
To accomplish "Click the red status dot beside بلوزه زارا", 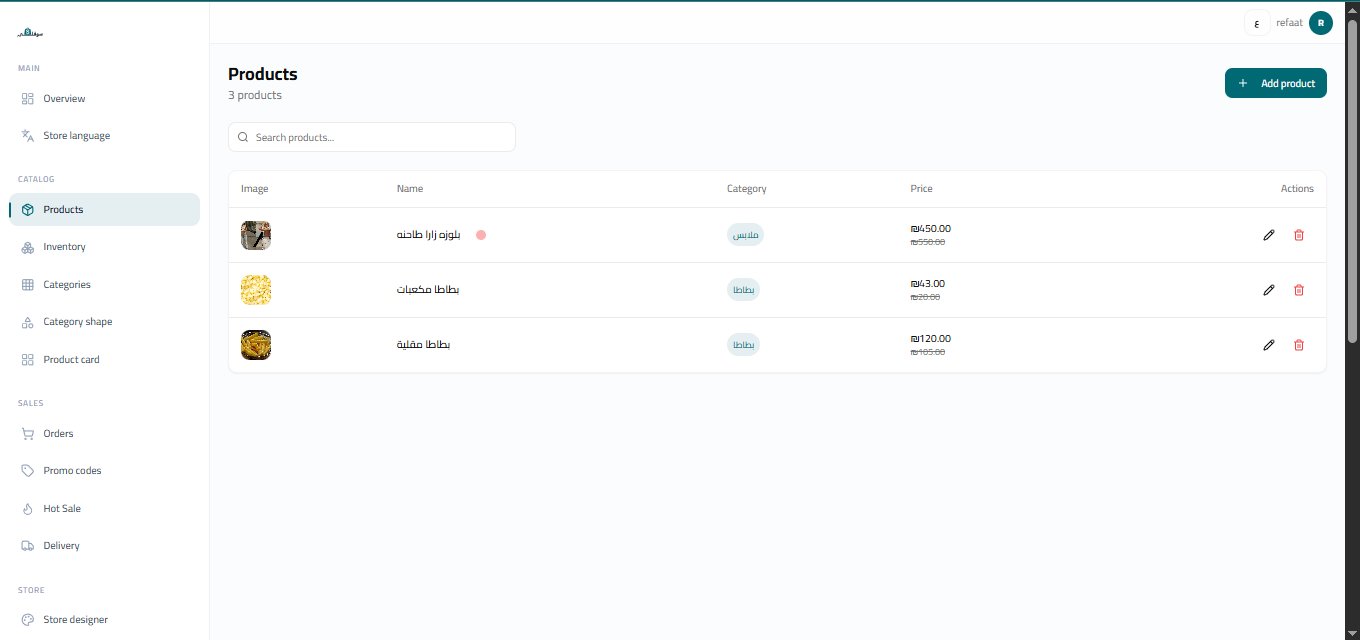I will coord(481,235).
